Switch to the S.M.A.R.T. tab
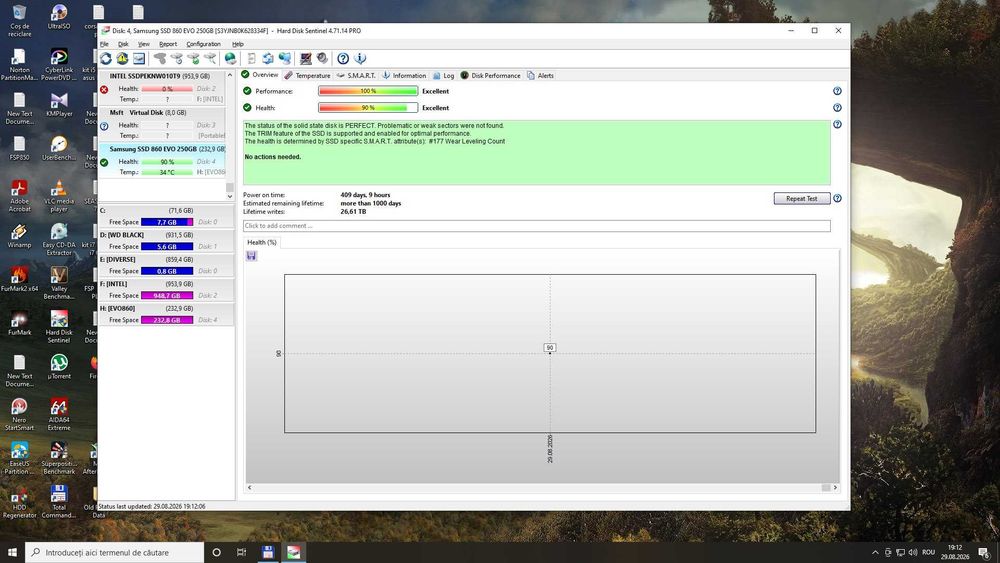 pyautogui.click(x=356, y=75)
